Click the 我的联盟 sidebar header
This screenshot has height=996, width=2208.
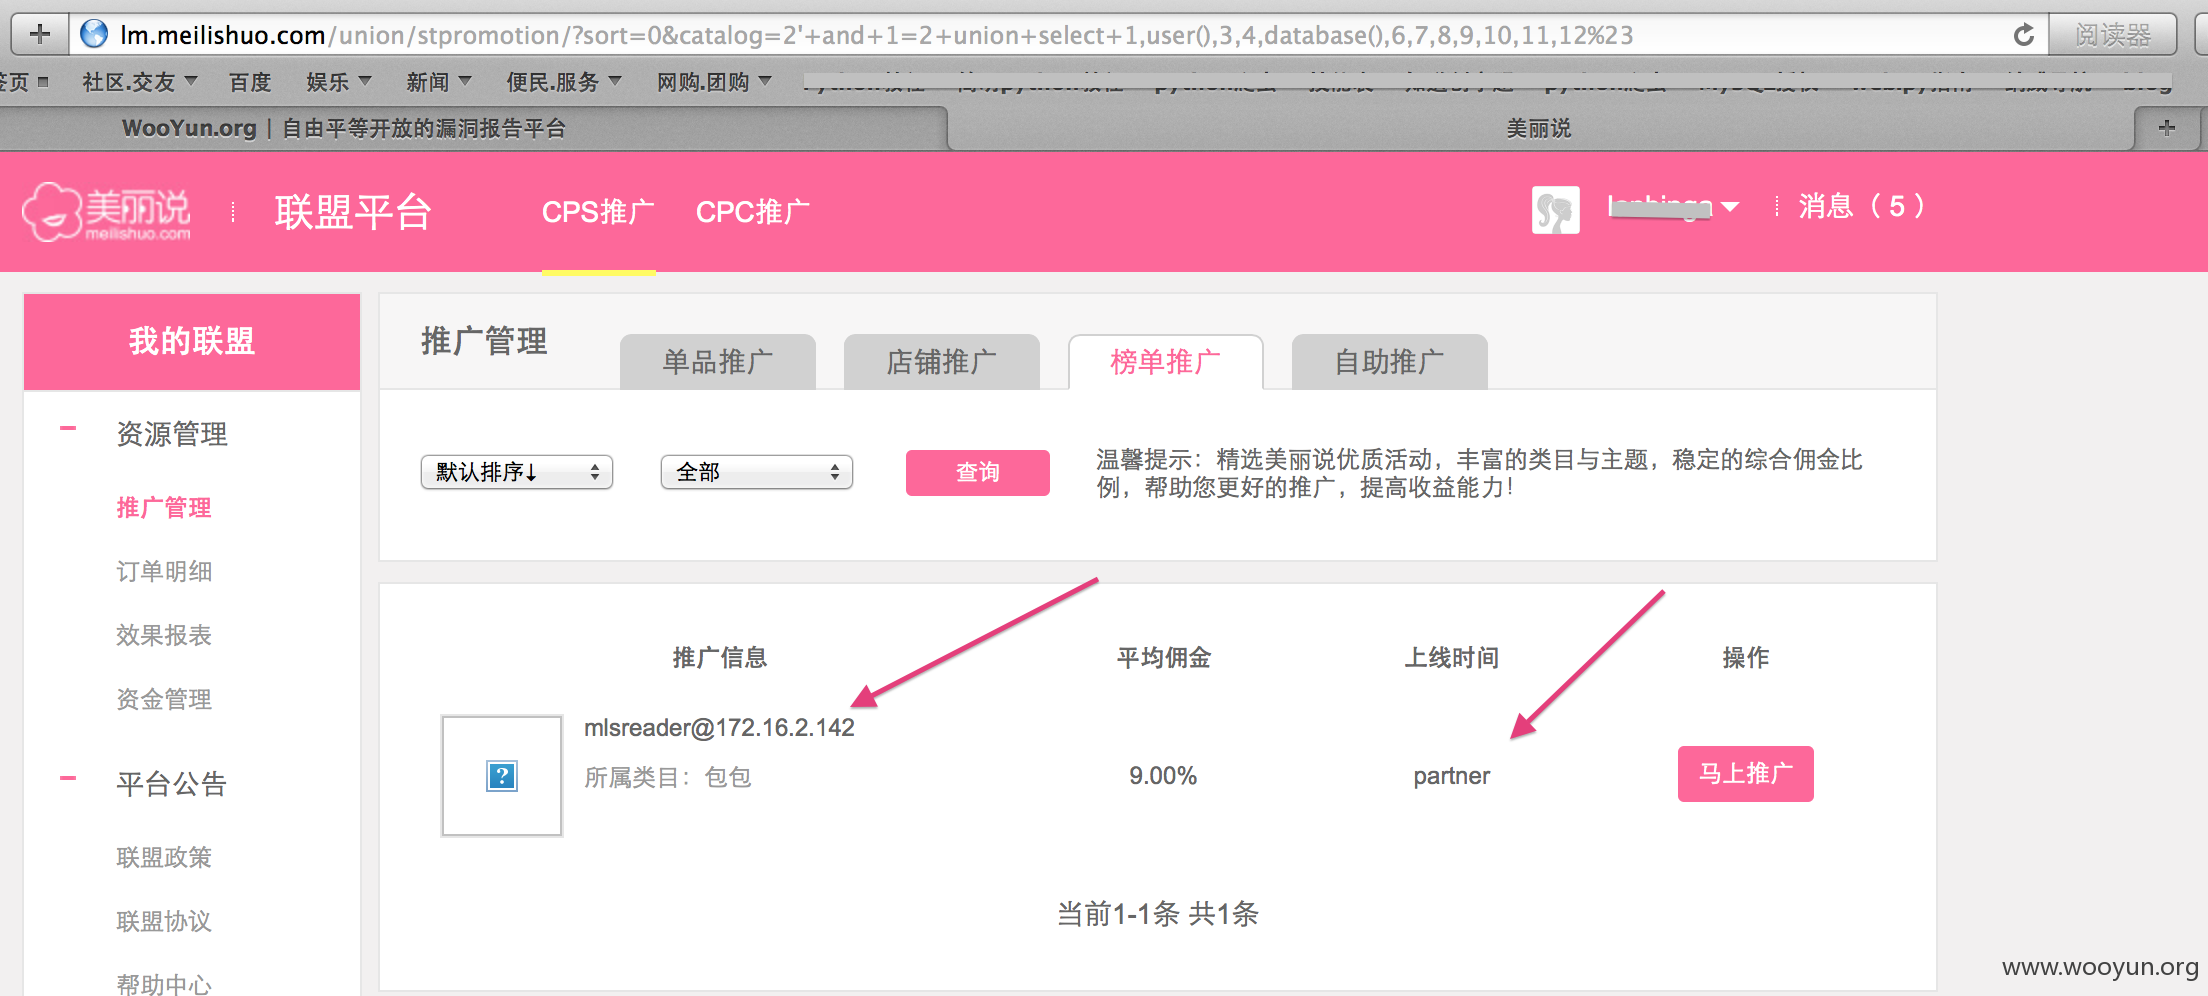pyautogui.click(x=192, y=341)
